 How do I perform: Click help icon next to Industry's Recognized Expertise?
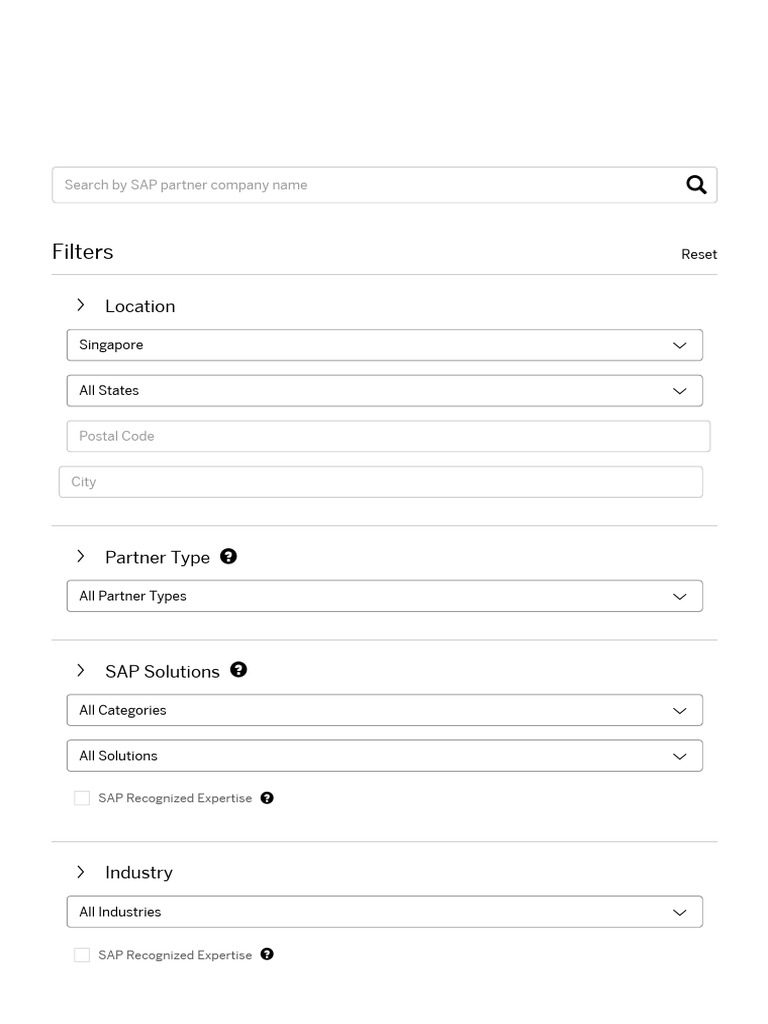point(267,954)
